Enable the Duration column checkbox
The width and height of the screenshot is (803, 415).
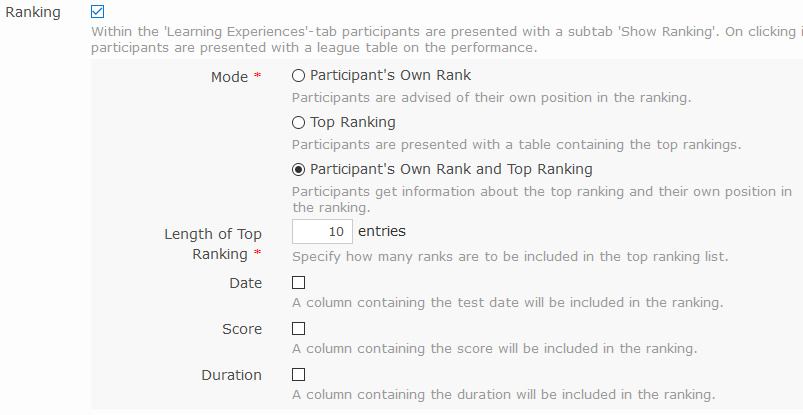pyautogui.click(x=298, y=375)
